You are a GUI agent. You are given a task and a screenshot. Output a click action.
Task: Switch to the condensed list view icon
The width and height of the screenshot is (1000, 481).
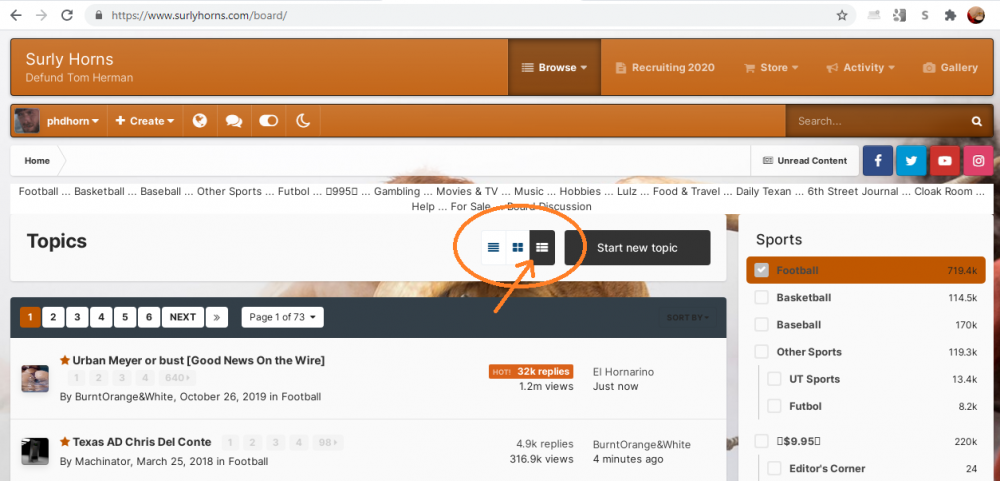click(494, 248)
